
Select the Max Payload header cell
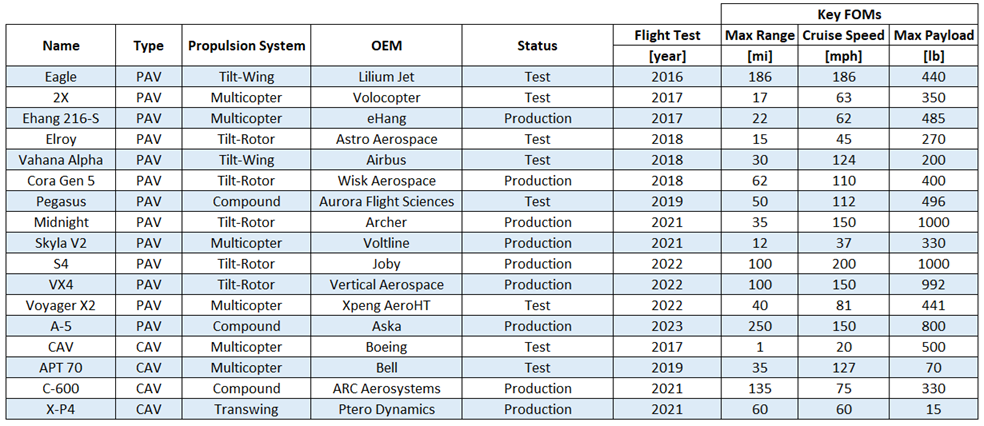pyautogui.click(x=934, y=36)
